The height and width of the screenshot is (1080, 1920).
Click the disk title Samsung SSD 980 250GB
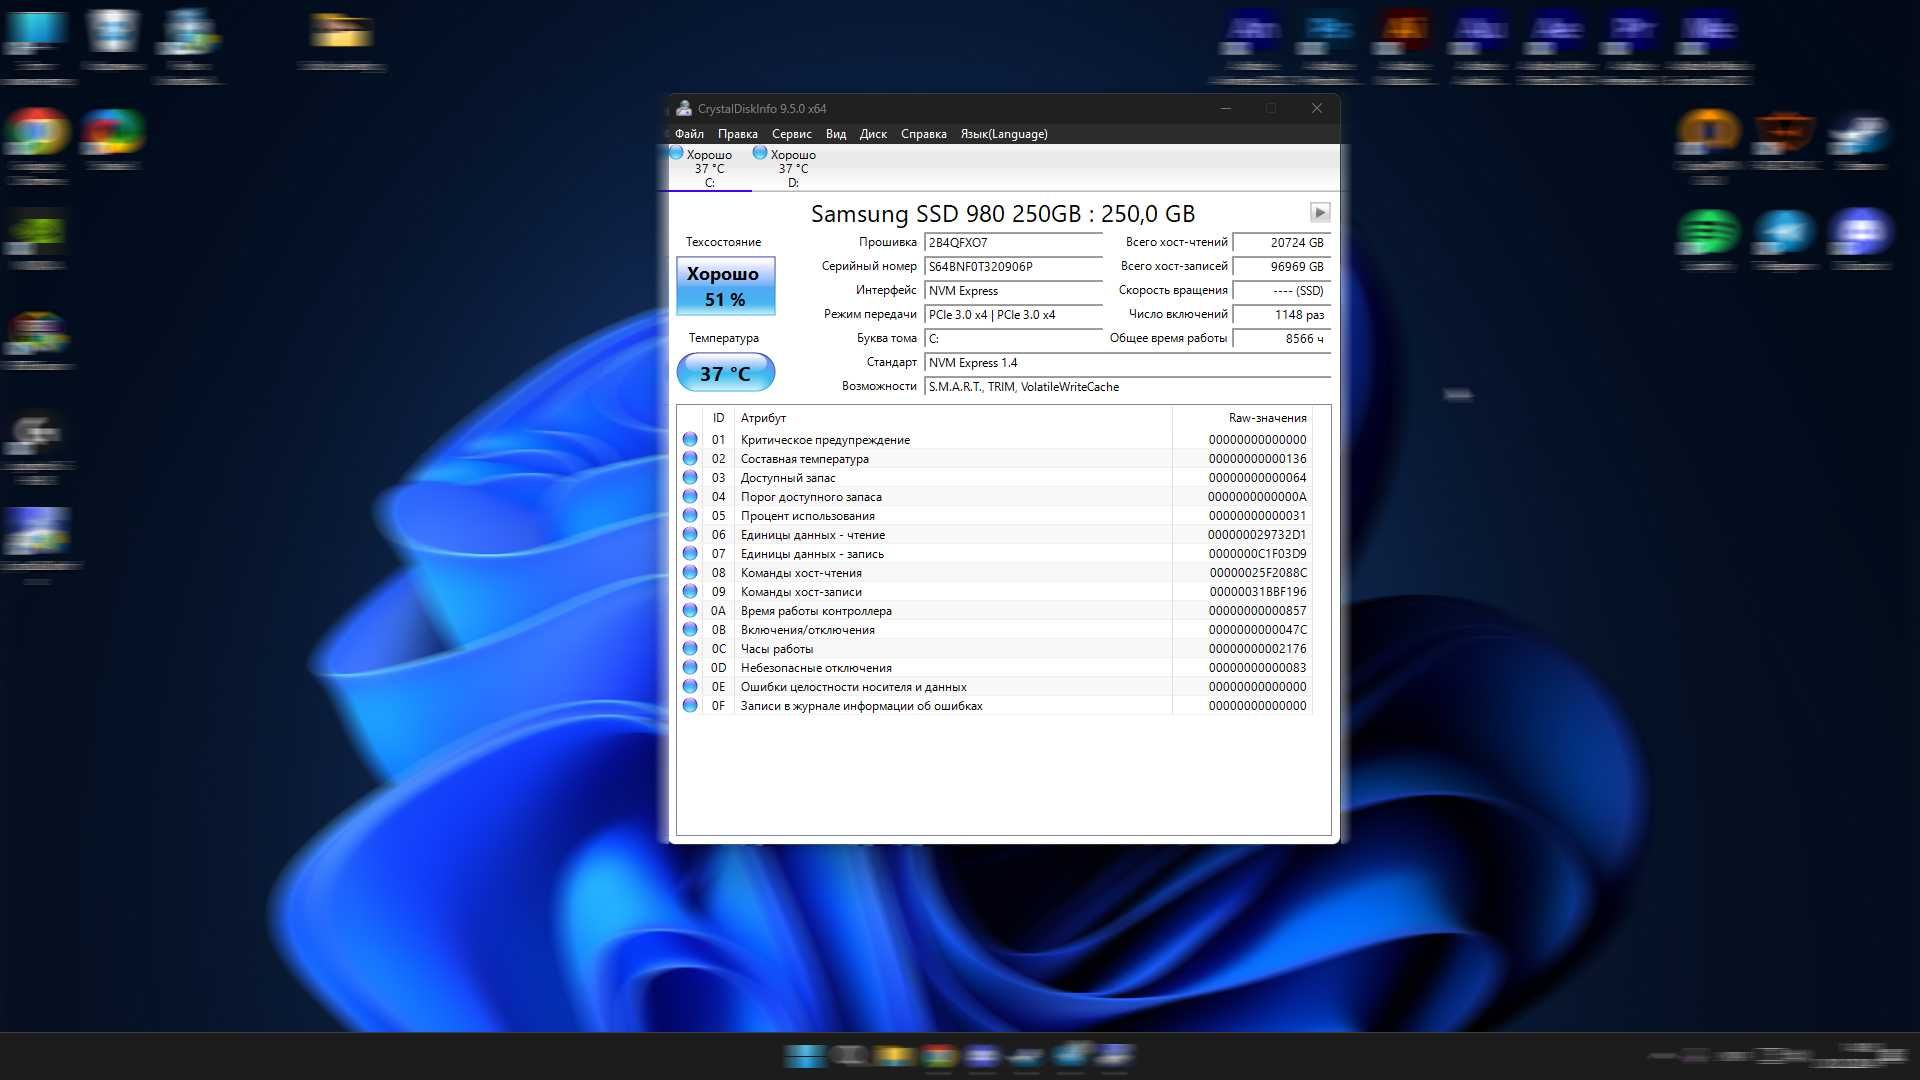click(x=1002, y=213)
